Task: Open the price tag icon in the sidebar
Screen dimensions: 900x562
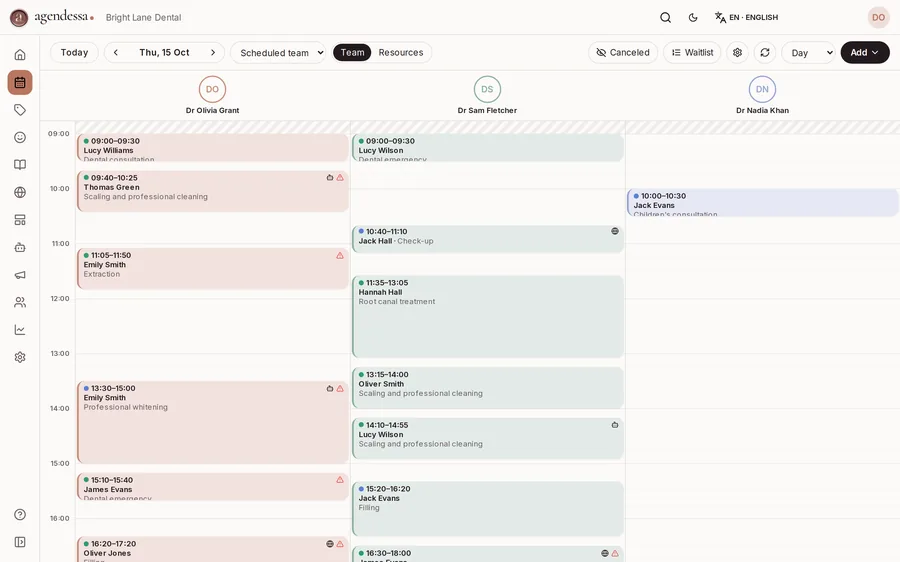Action: pyautogui.click(x=20, y=110)
